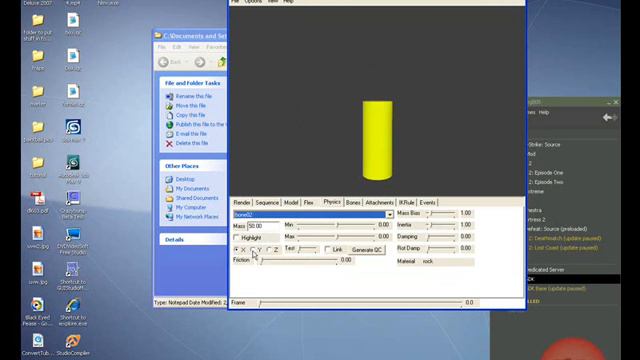Click the My Computer icon in Other Places
The image size is (640, 360).
click(169, 207)
